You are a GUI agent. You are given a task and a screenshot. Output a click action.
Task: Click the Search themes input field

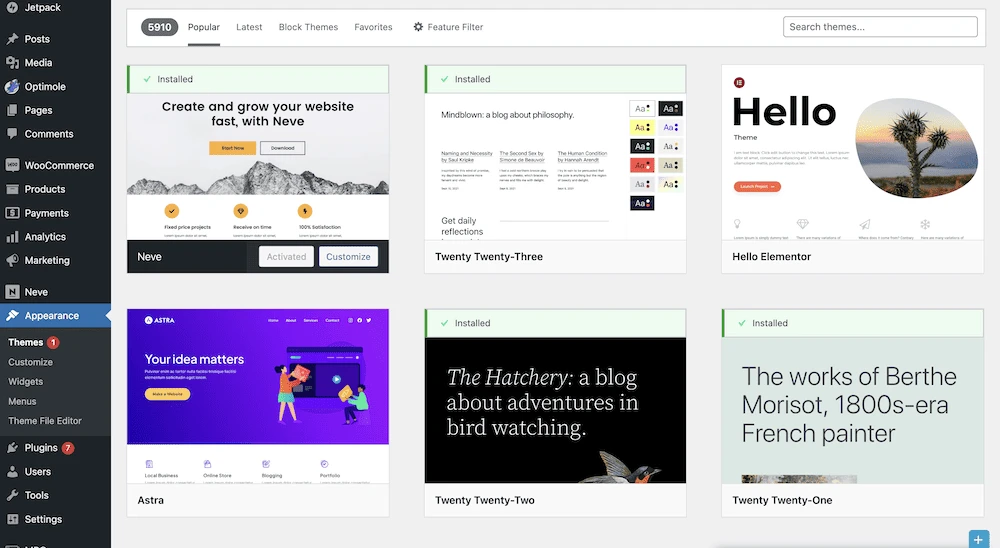pos(880,27)
